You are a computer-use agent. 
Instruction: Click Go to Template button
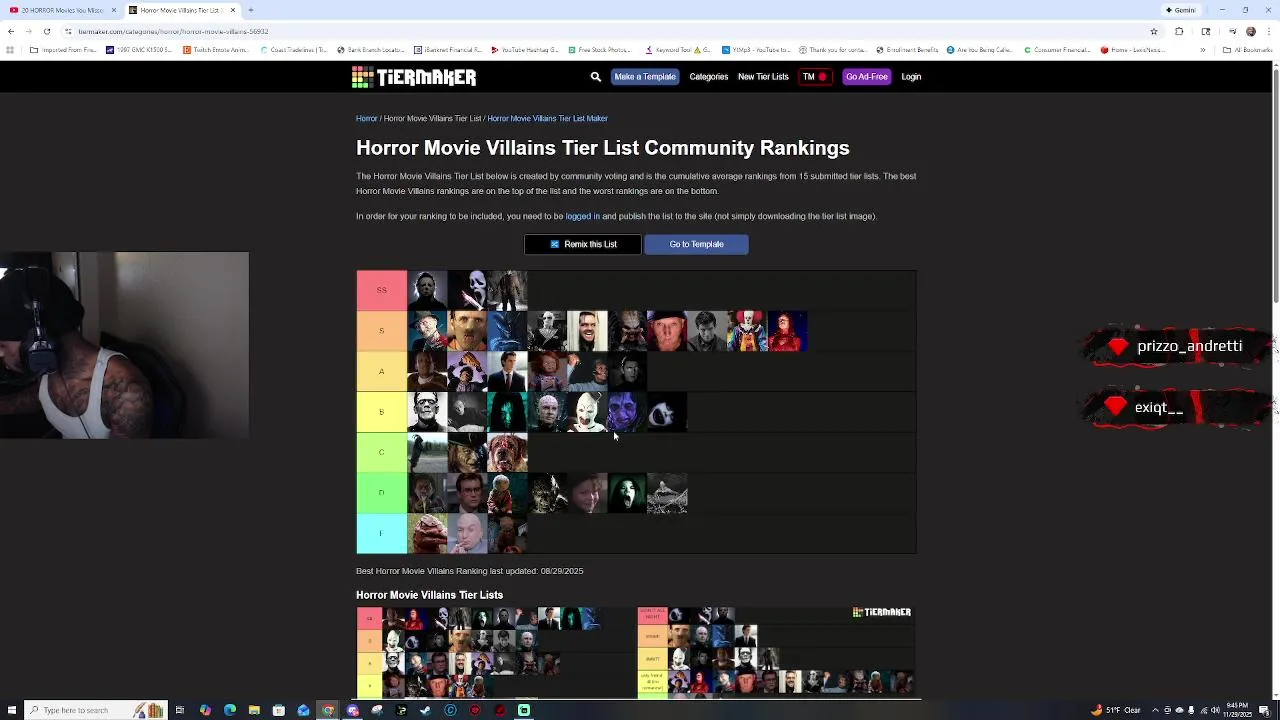point(696,244)
